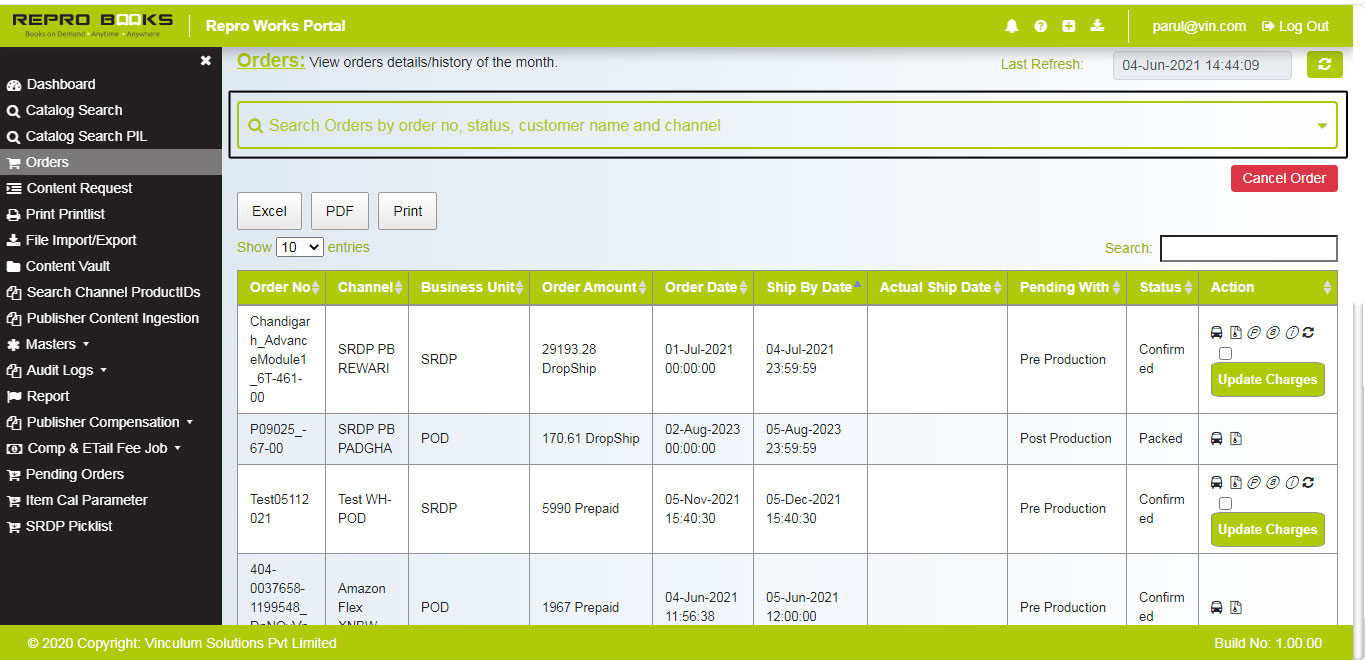The height and width of the screenshot is (660, 1365).
Task: Go to Content Vault in the sidebar
Action: click(x=67, y=266)
